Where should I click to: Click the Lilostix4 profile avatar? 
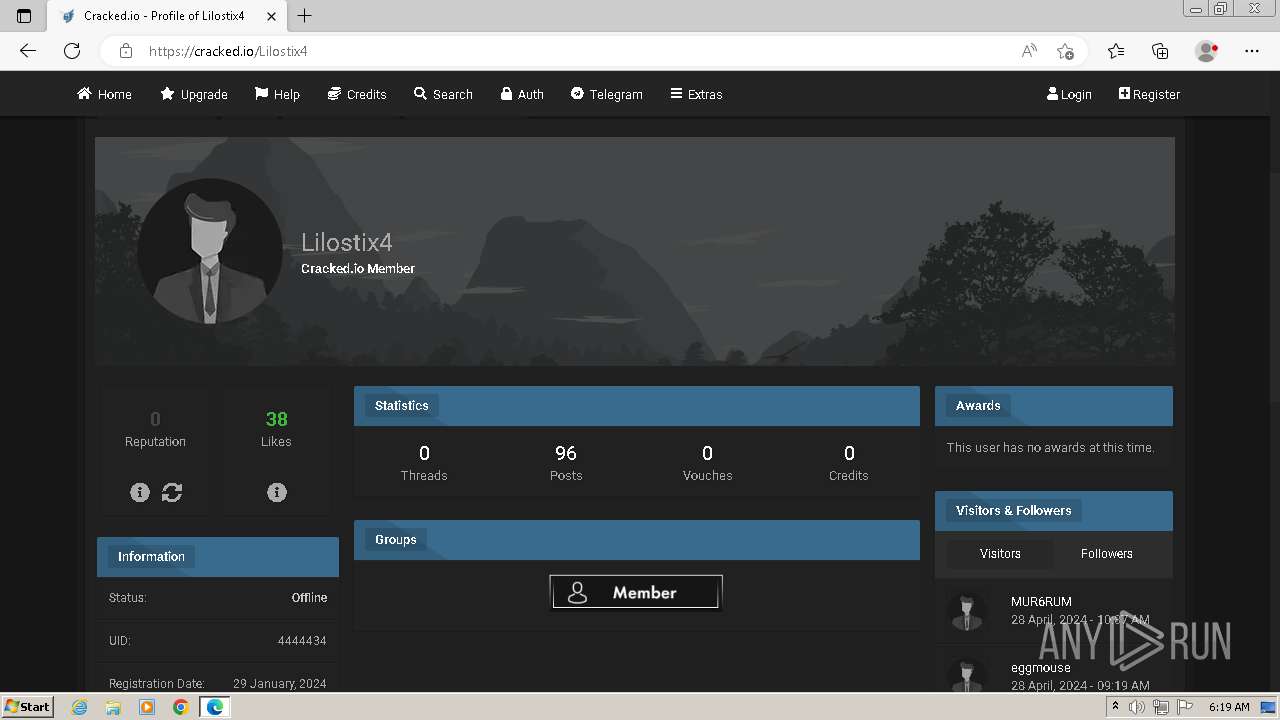pyautogui.click(x=209, y=251)
